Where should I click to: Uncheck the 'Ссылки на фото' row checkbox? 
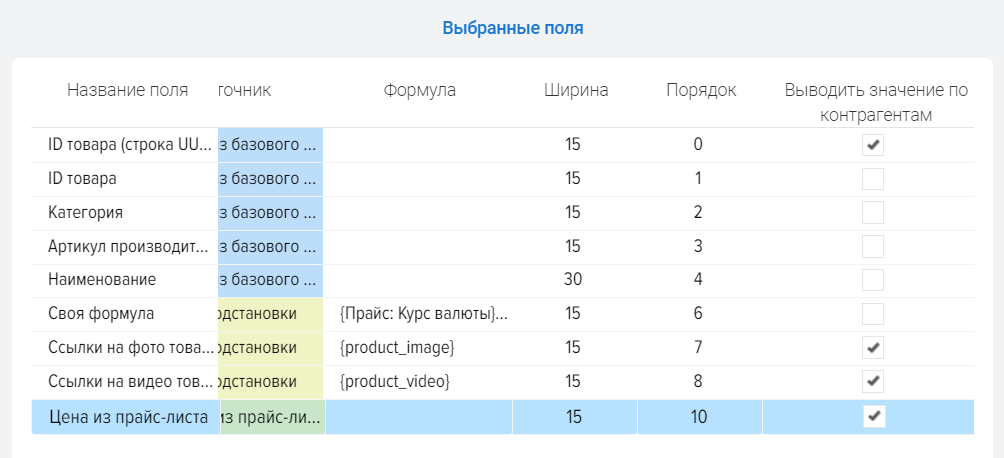pos(873,348)
